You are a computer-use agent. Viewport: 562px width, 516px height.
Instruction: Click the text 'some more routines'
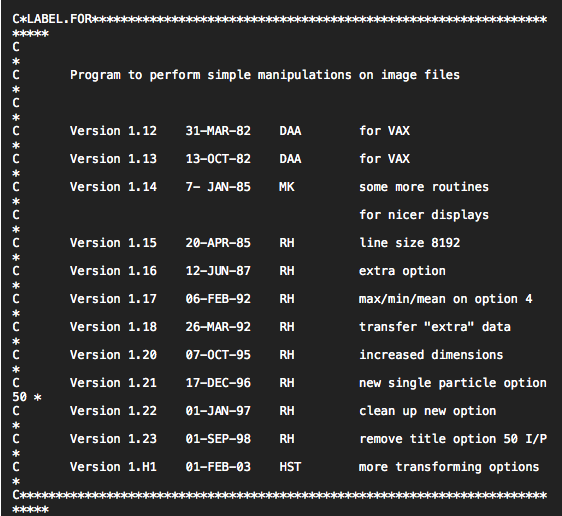(x=424, y=187)
